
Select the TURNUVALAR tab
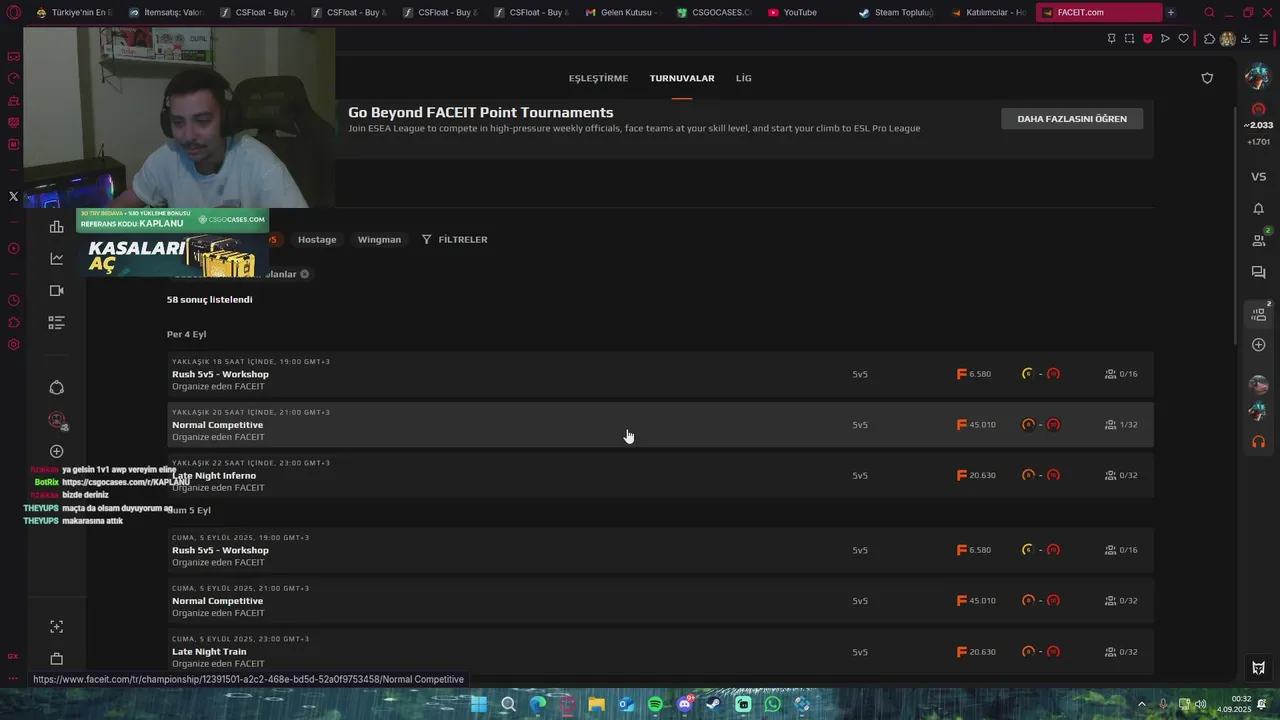point(682,78)
